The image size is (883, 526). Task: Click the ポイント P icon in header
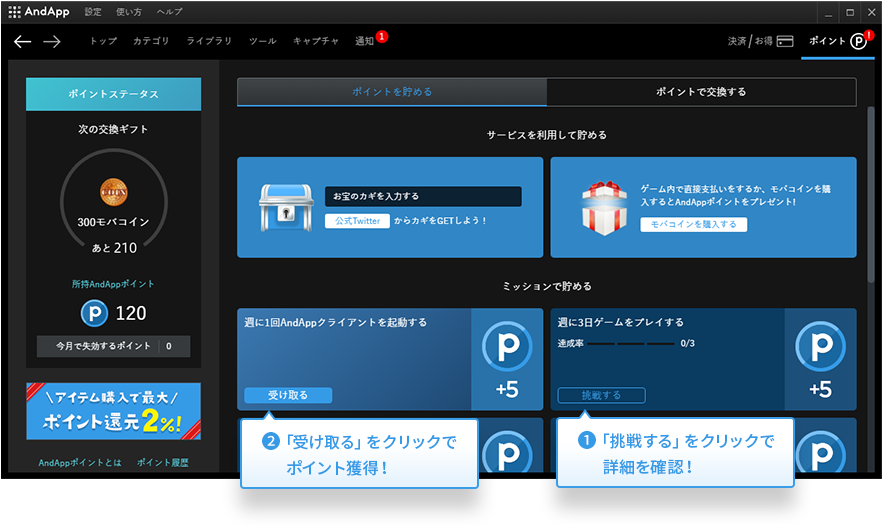coord(859,41)
